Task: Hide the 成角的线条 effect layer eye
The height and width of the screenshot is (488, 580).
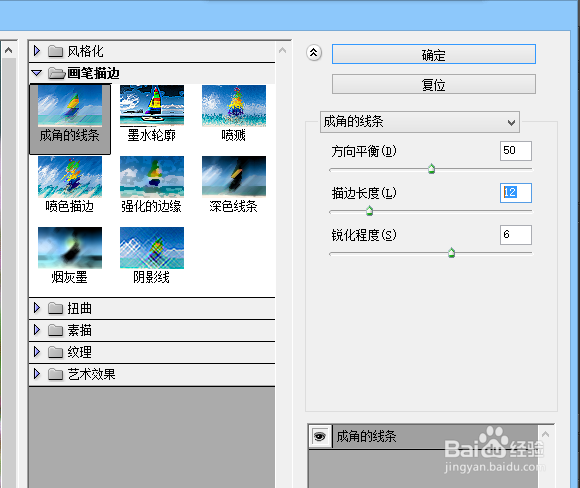Action: pos(320,437)
